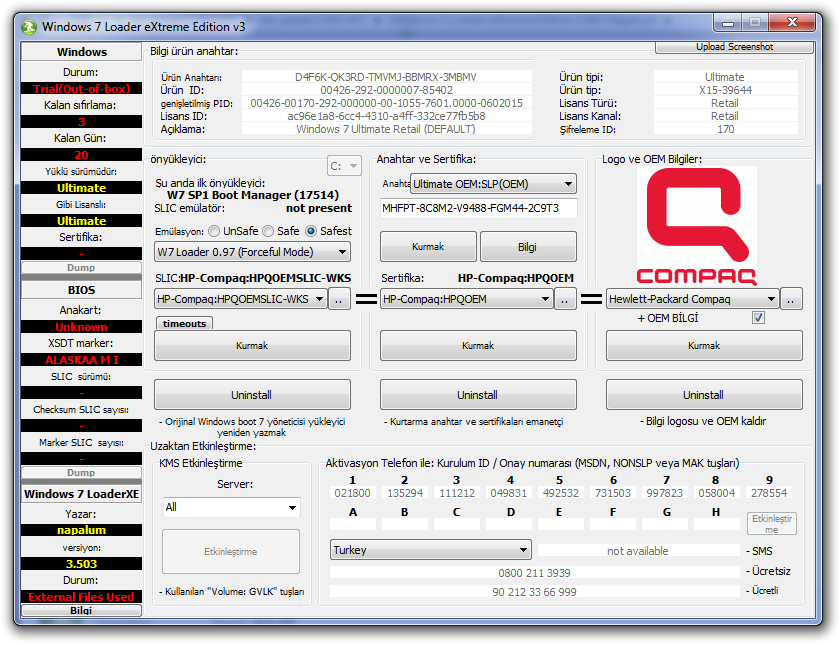Click the Bilgi button below External Files Used
Viewport: 840px width, 645px height.
[81, 610]
